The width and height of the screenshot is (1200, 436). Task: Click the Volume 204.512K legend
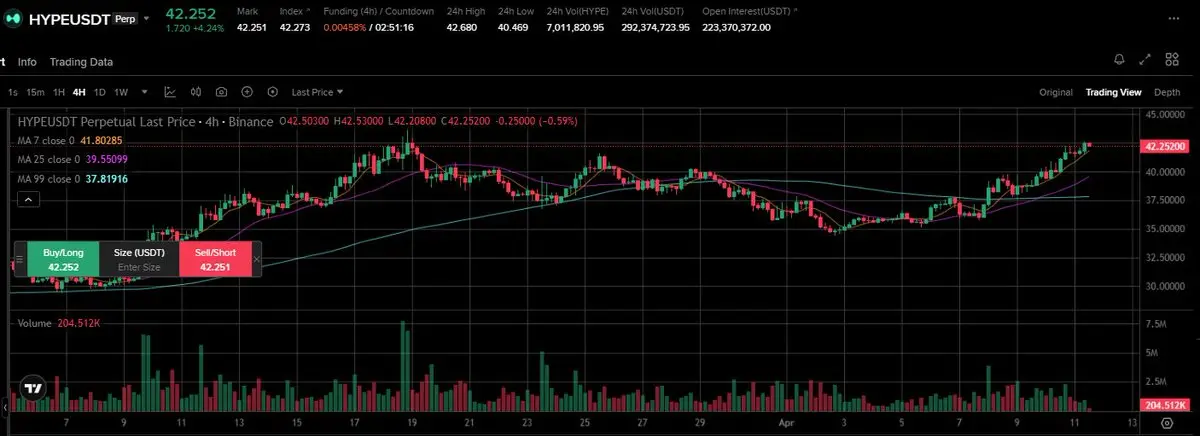(61, 323)
